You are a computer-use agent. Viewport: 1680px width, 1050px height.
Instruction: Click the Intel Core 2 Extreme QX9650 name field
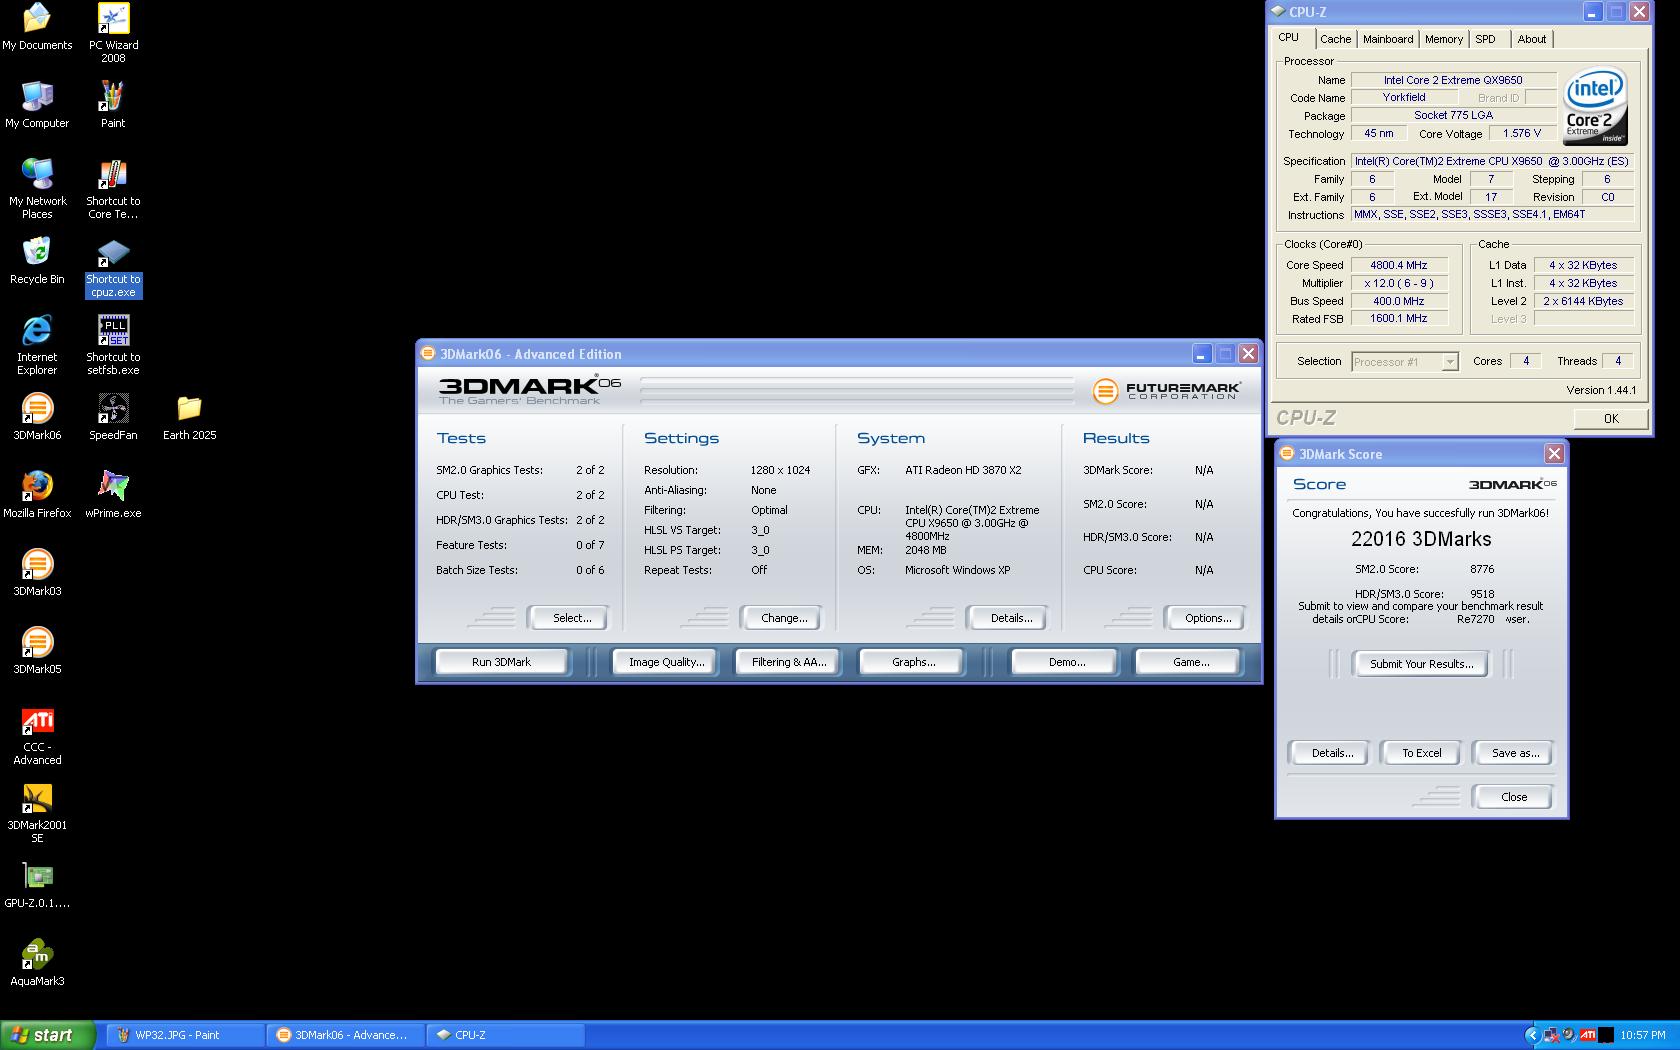point(1453,80)
